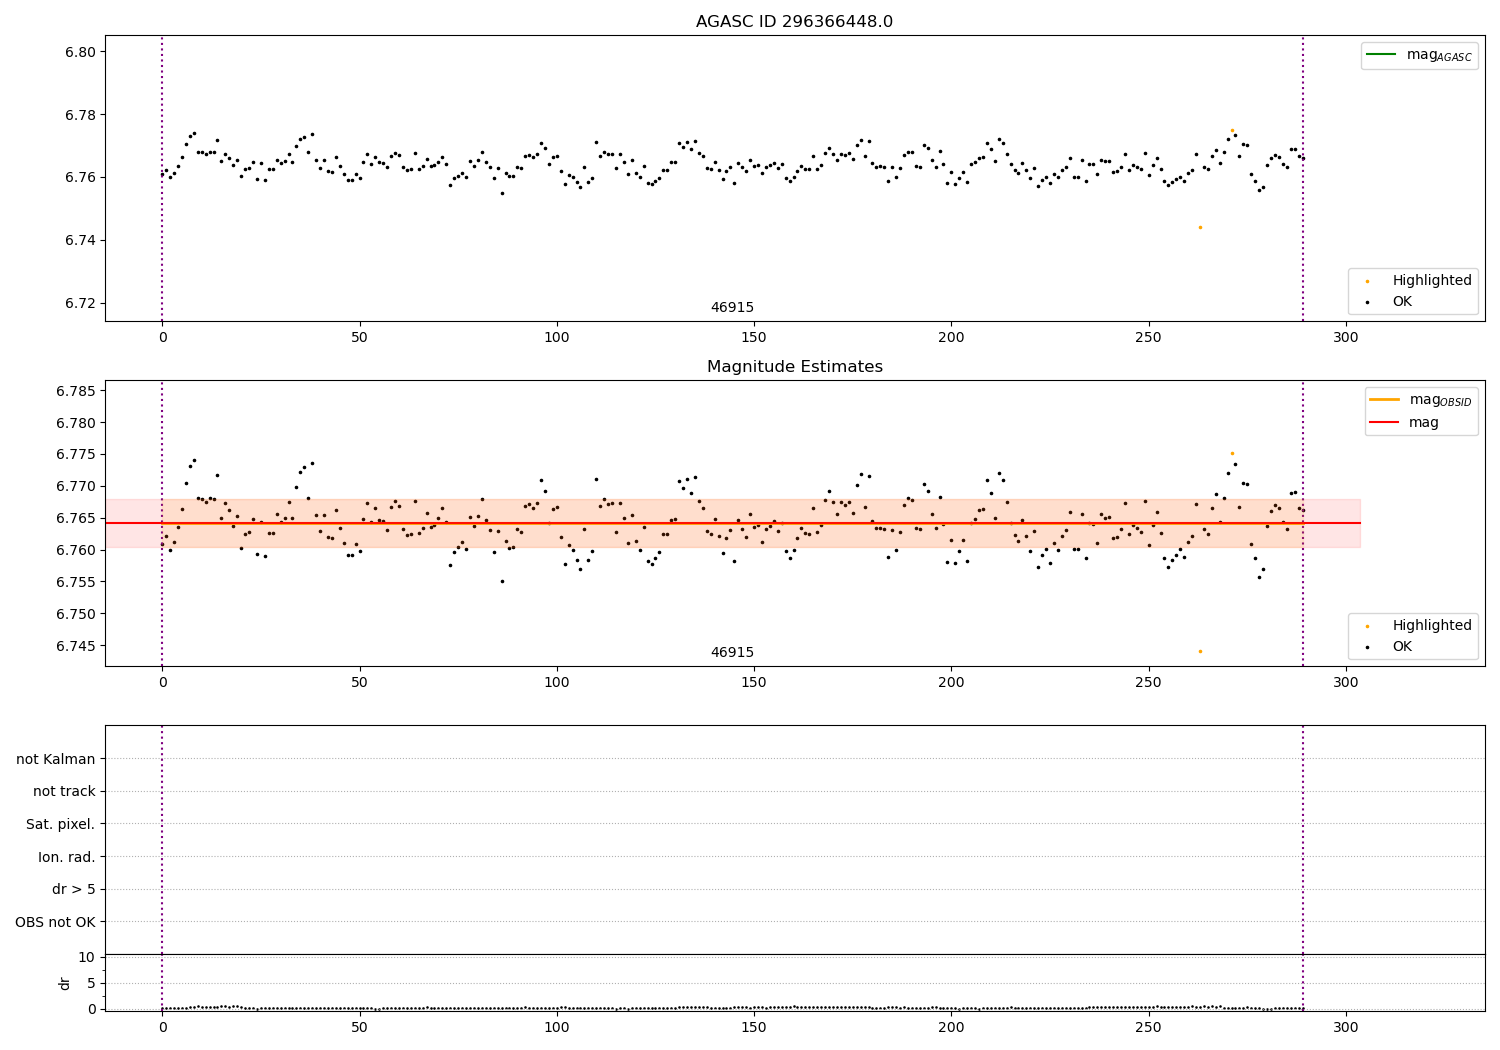1500x1050 pixels.
Task: Click the not track row label
Action: (x=64, y=791)
